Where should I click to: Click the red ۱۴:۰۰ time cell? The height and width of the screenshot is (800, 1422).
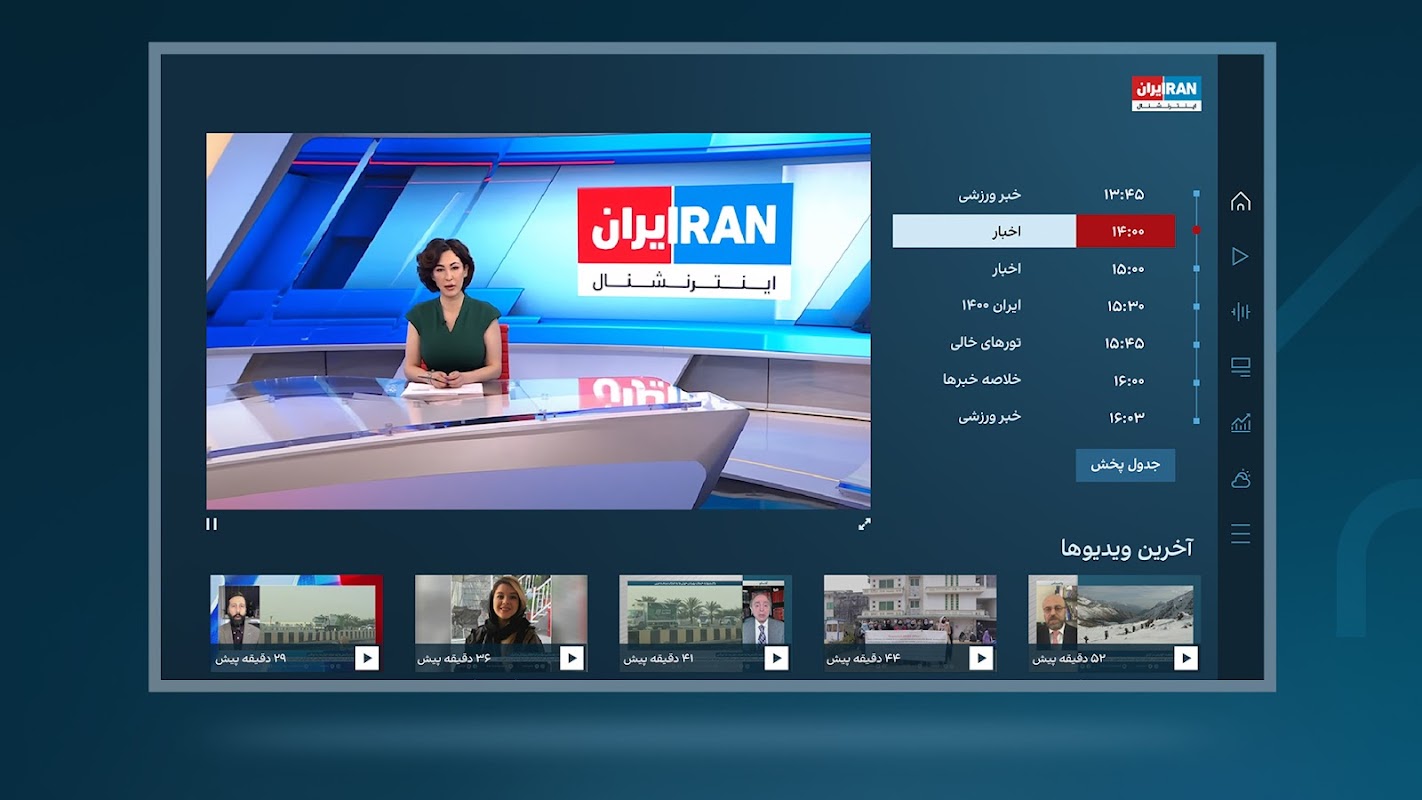1126,231
